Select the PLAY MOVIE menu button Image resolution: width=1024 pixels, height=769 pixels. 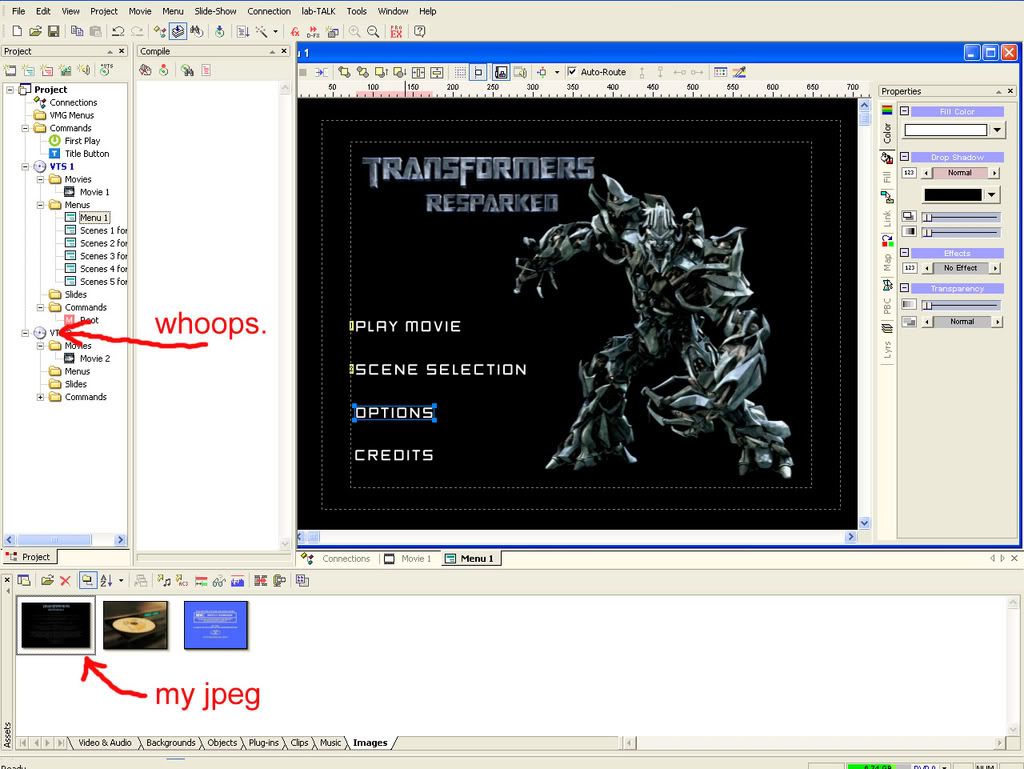[408, 326]
